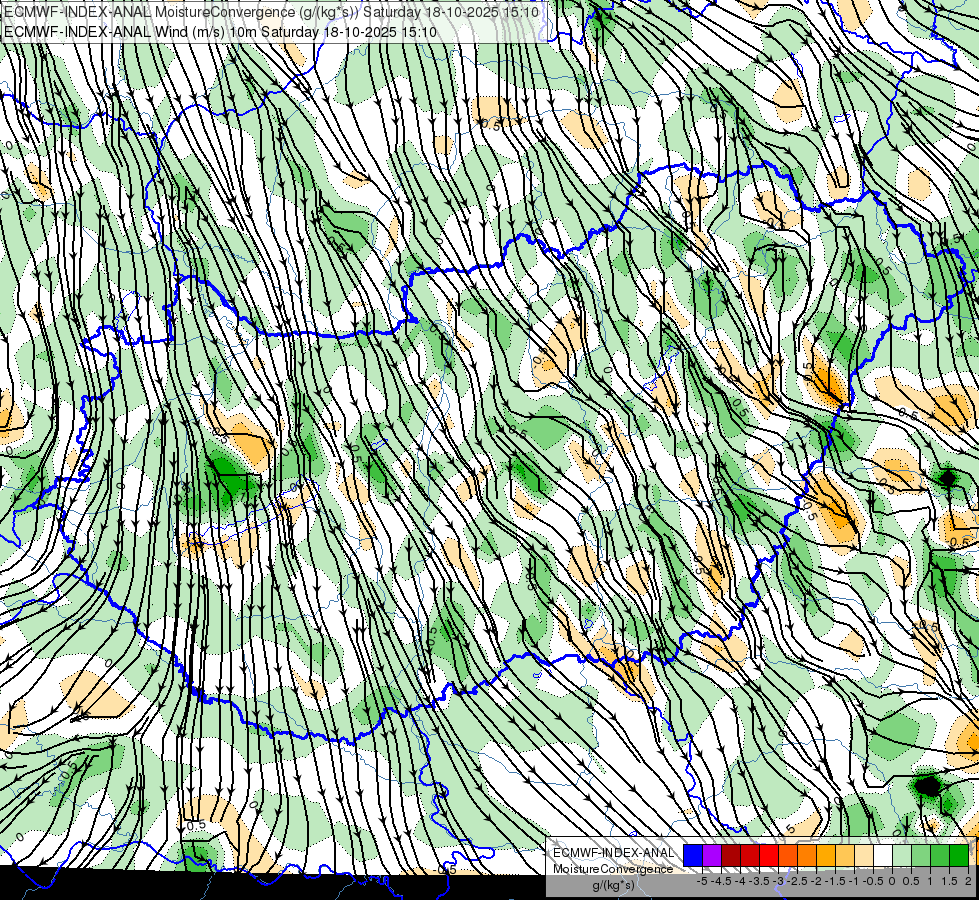The width and height of the screenshot is (979, 900).
Task: Click the 1.5 legend tick value
Action: coord(950,881)
